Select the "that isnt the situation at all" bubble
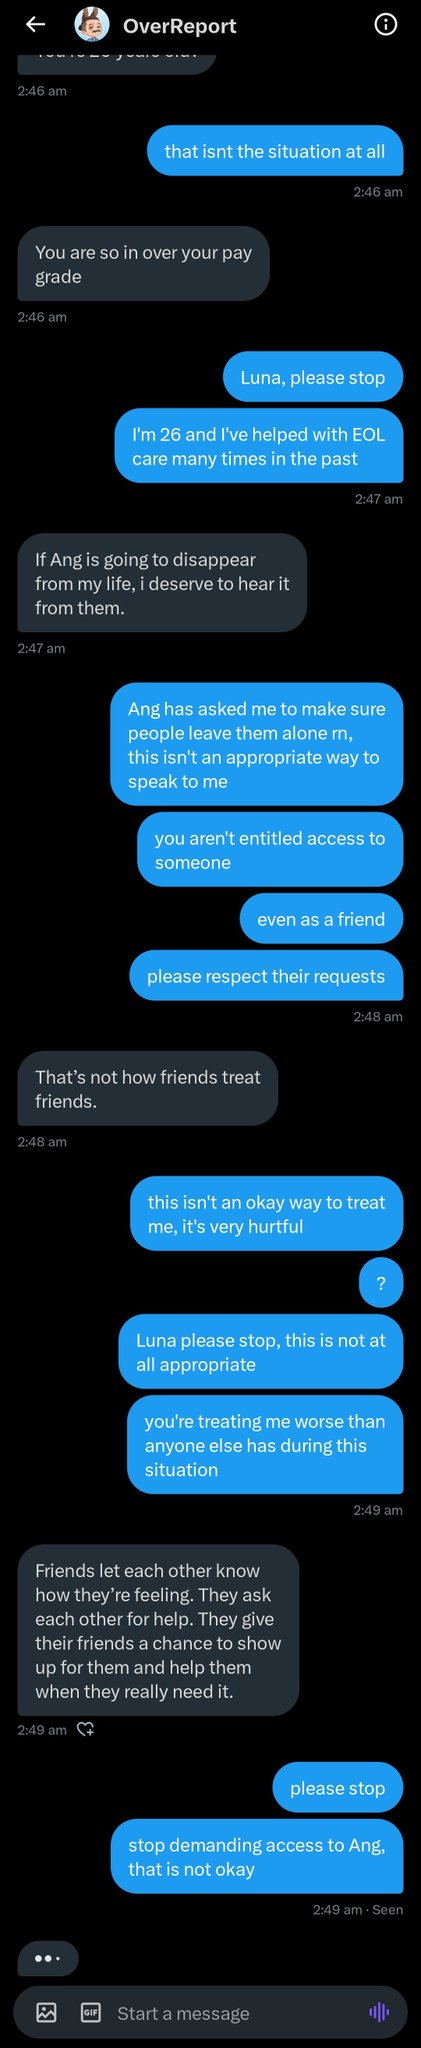This screenshot has width=421, height=2048. point(275,151)
